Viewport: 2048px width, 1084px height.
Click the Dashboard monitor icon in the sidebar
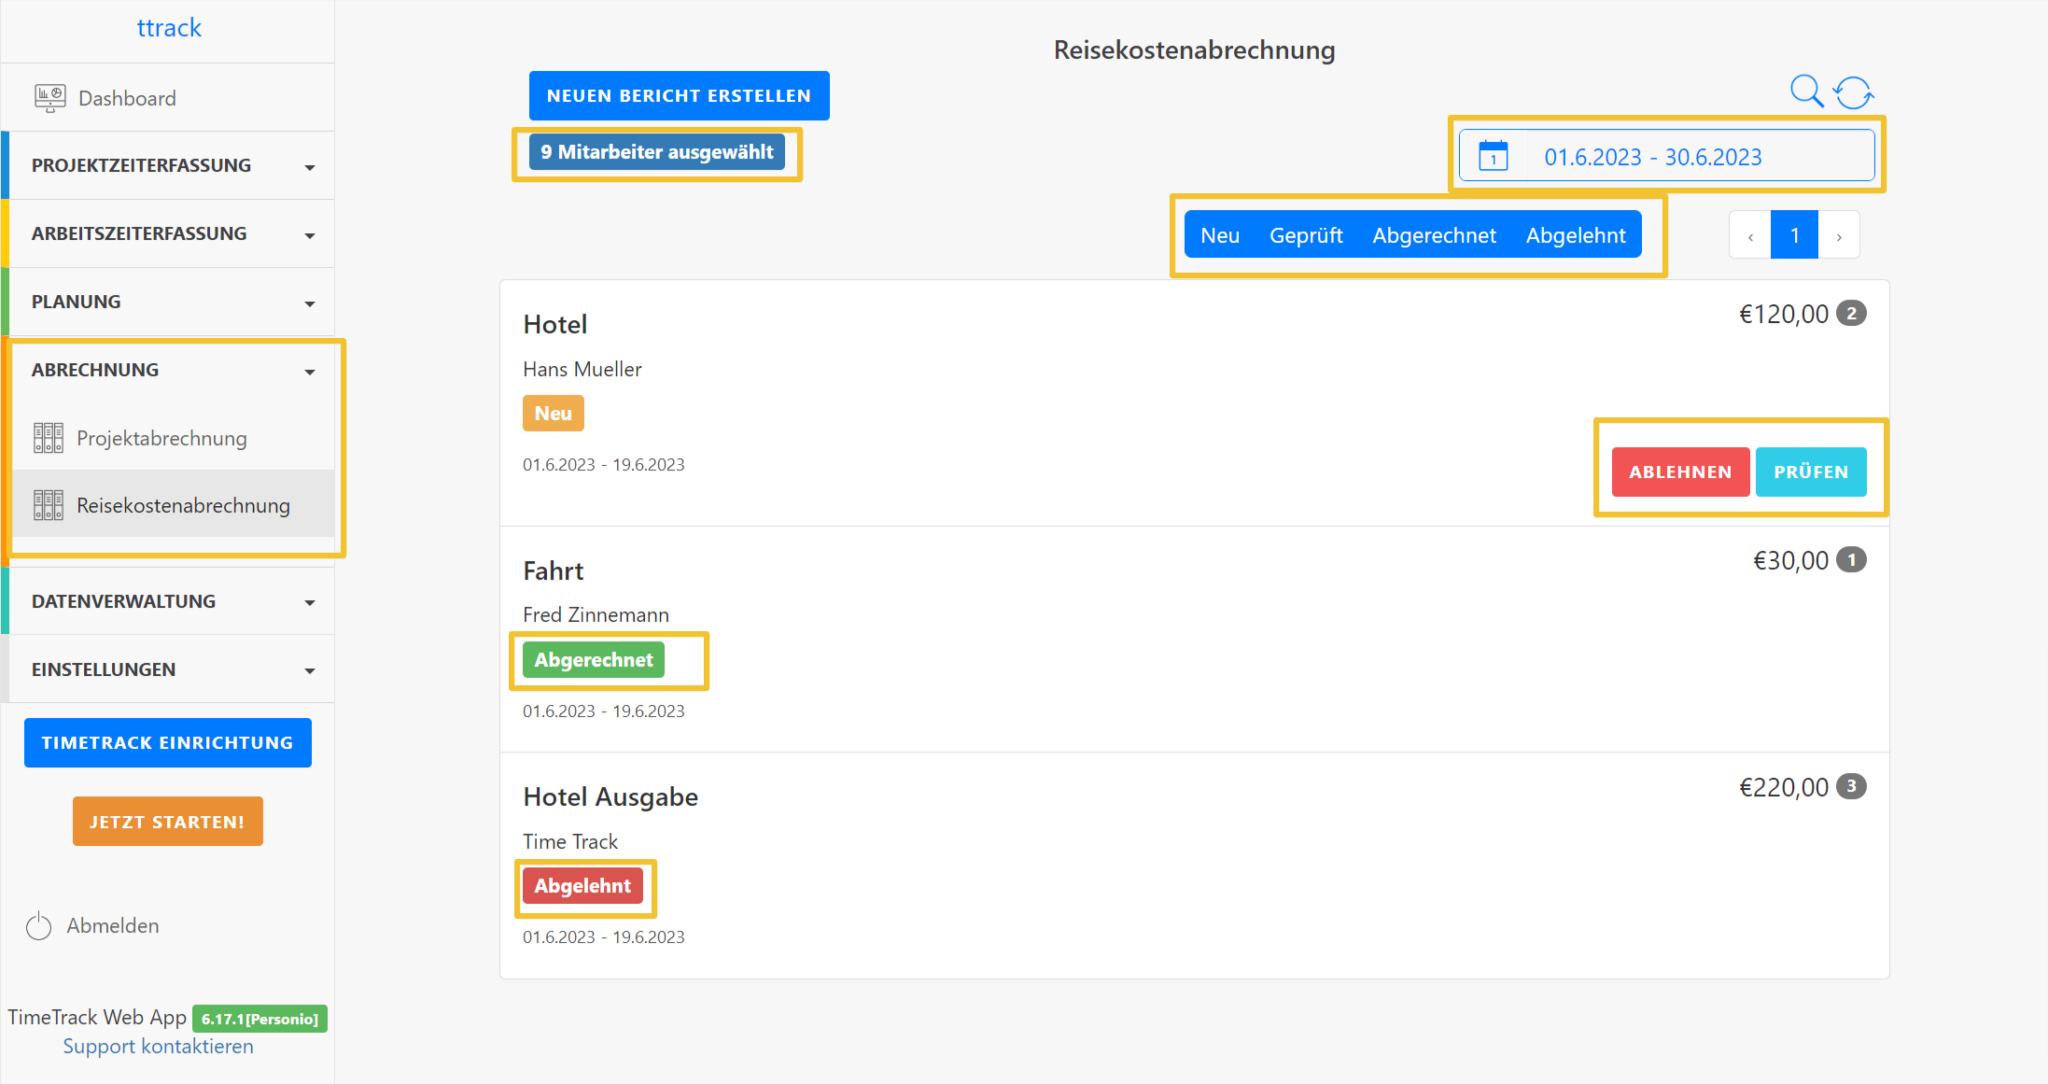[48, 97]
